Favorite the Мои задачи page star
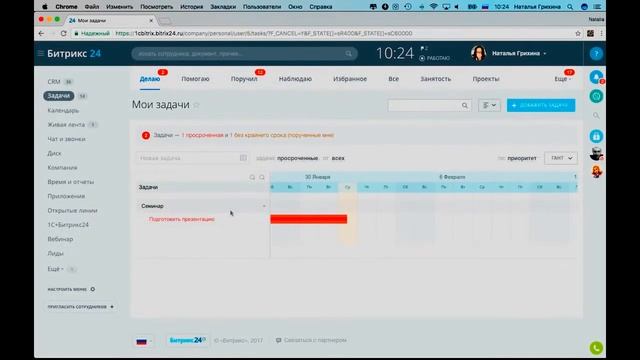640x360 pixels. [x=196, y=105]
